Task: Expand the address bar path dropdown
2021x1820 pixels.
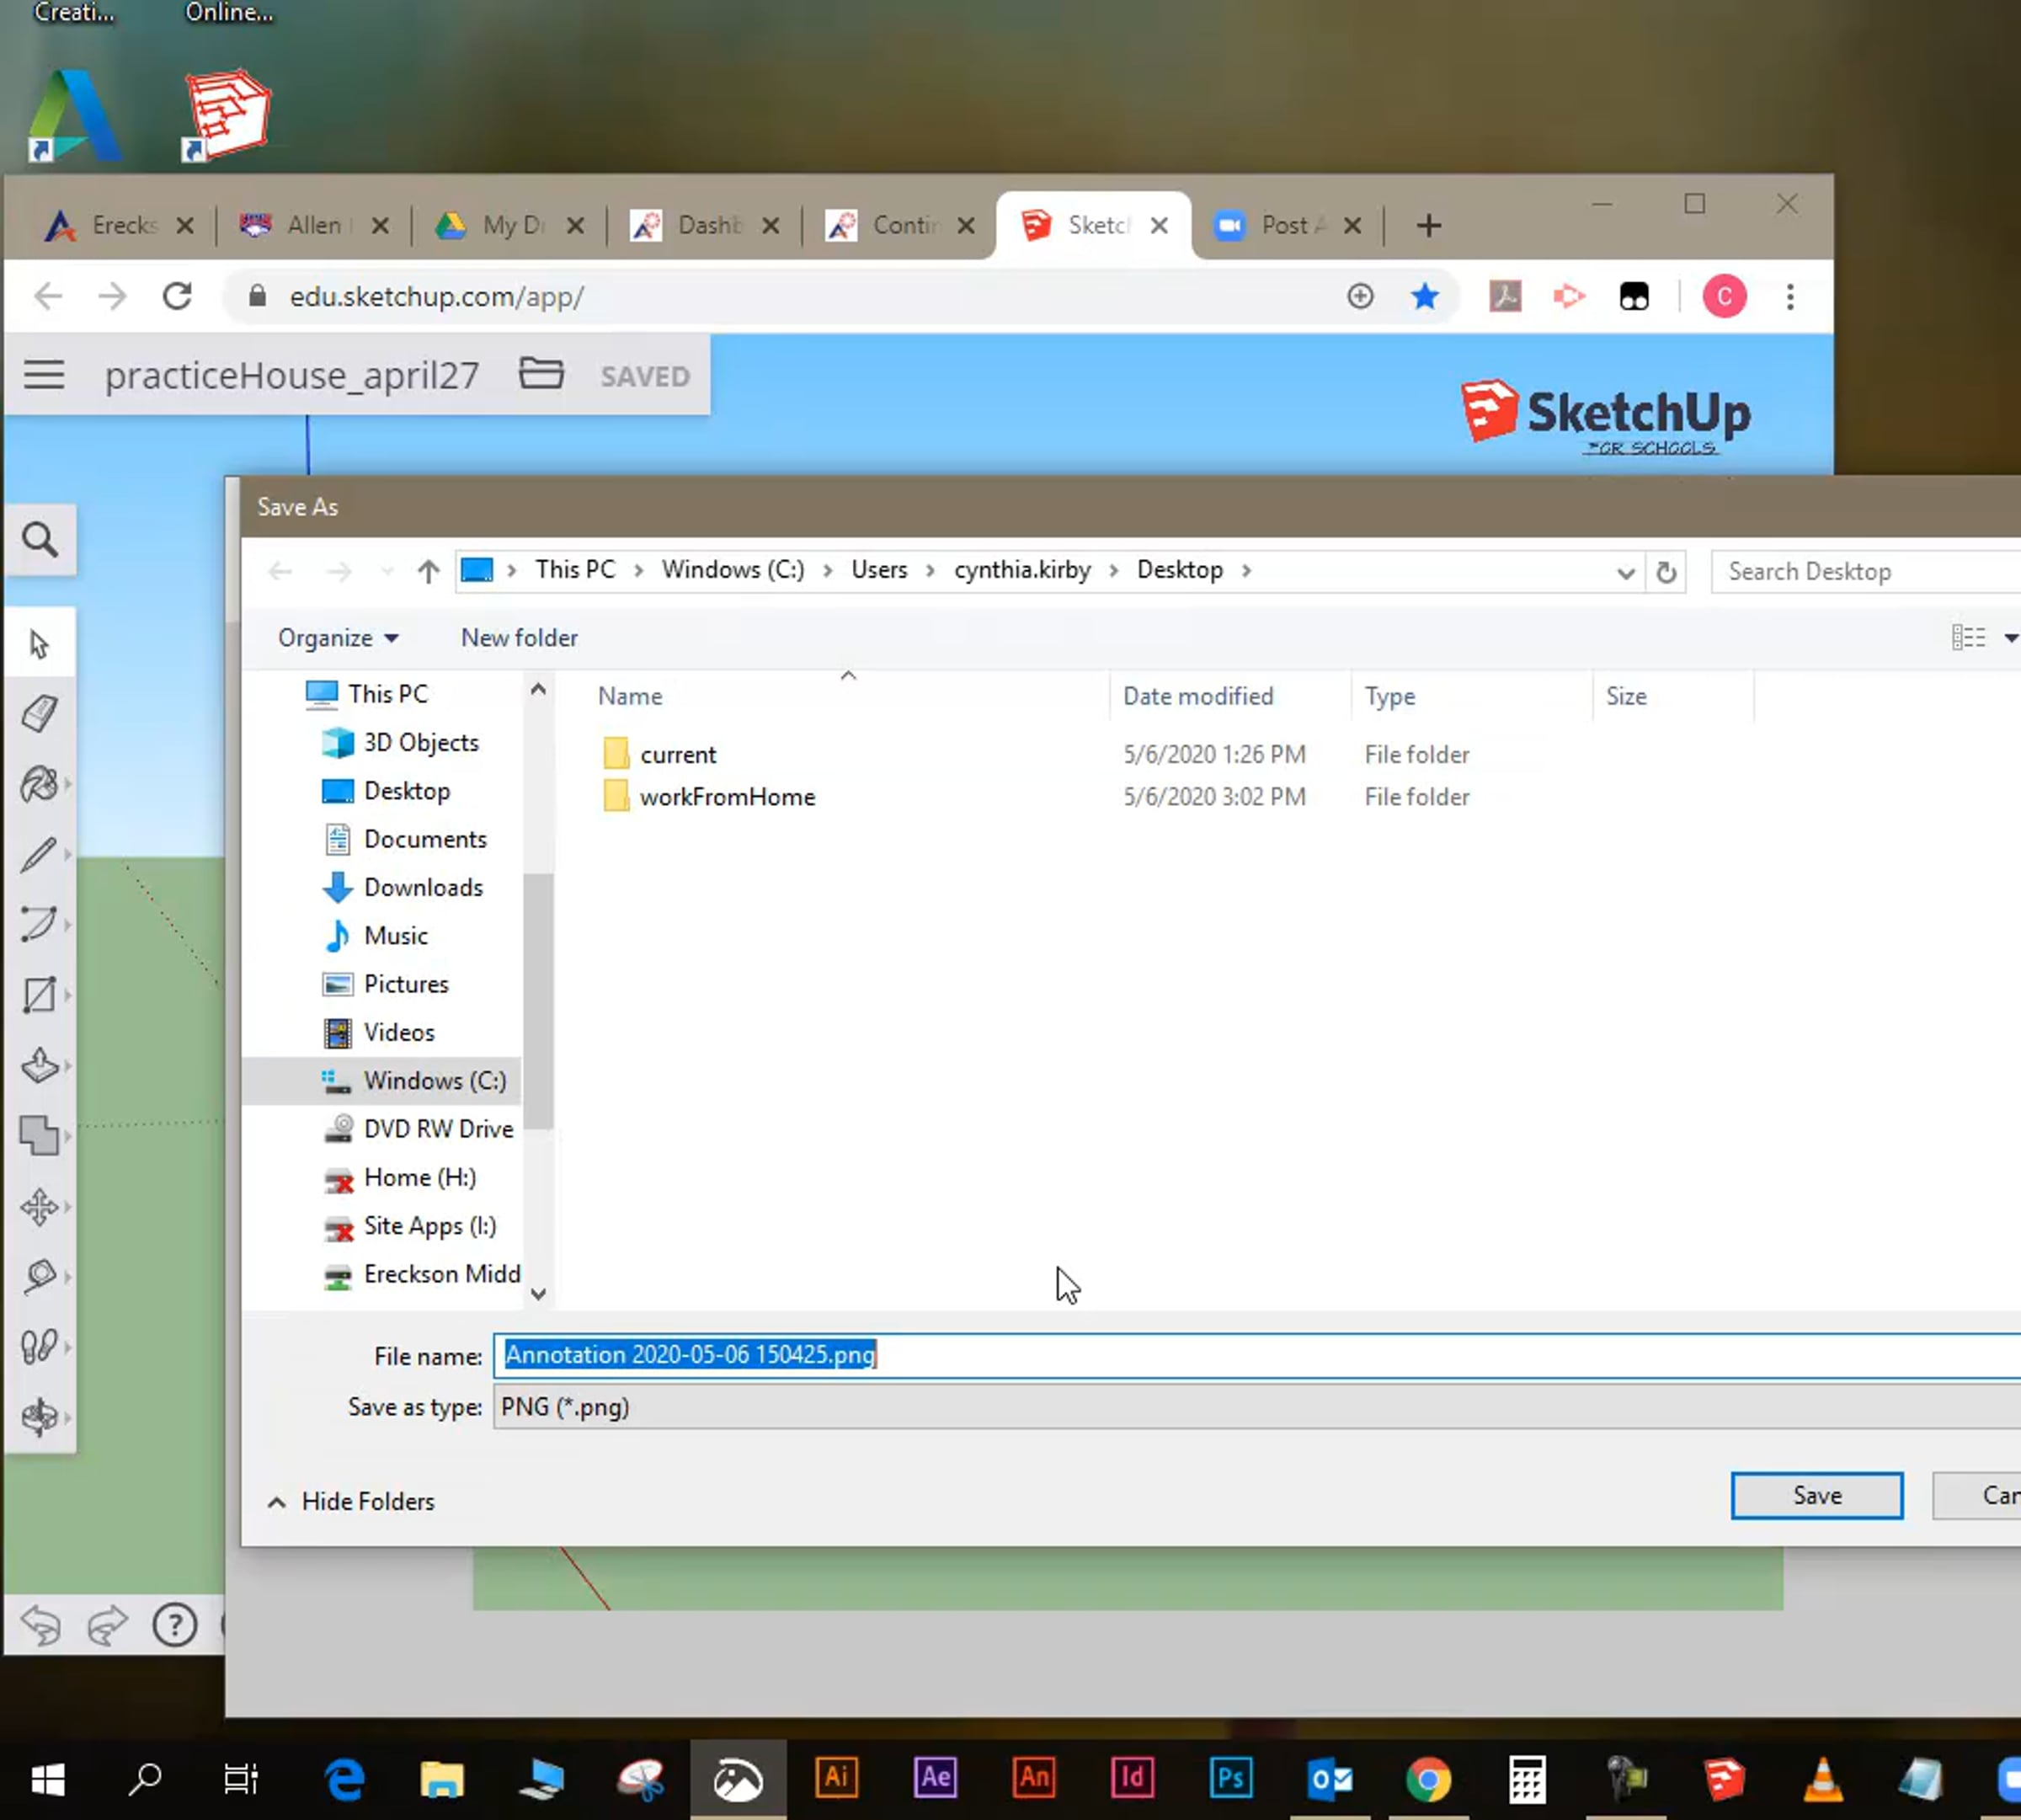Action: pos(1625,572)
